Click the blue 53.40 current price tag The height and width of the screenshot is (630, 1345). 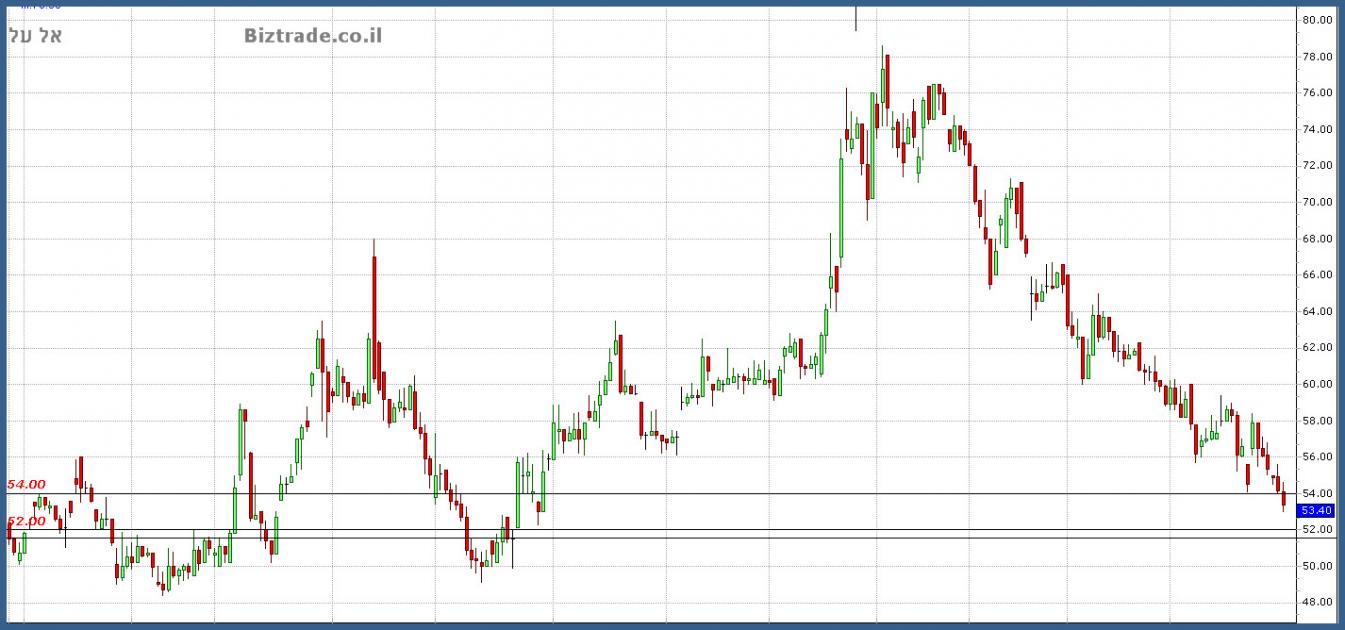pos(1316,510)
